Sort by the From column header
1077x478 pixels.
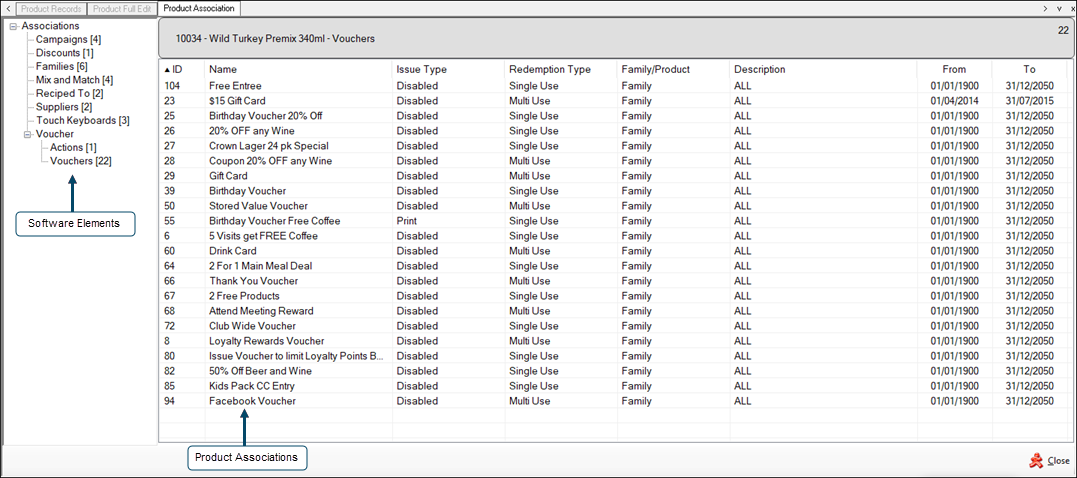click(954, 69)
